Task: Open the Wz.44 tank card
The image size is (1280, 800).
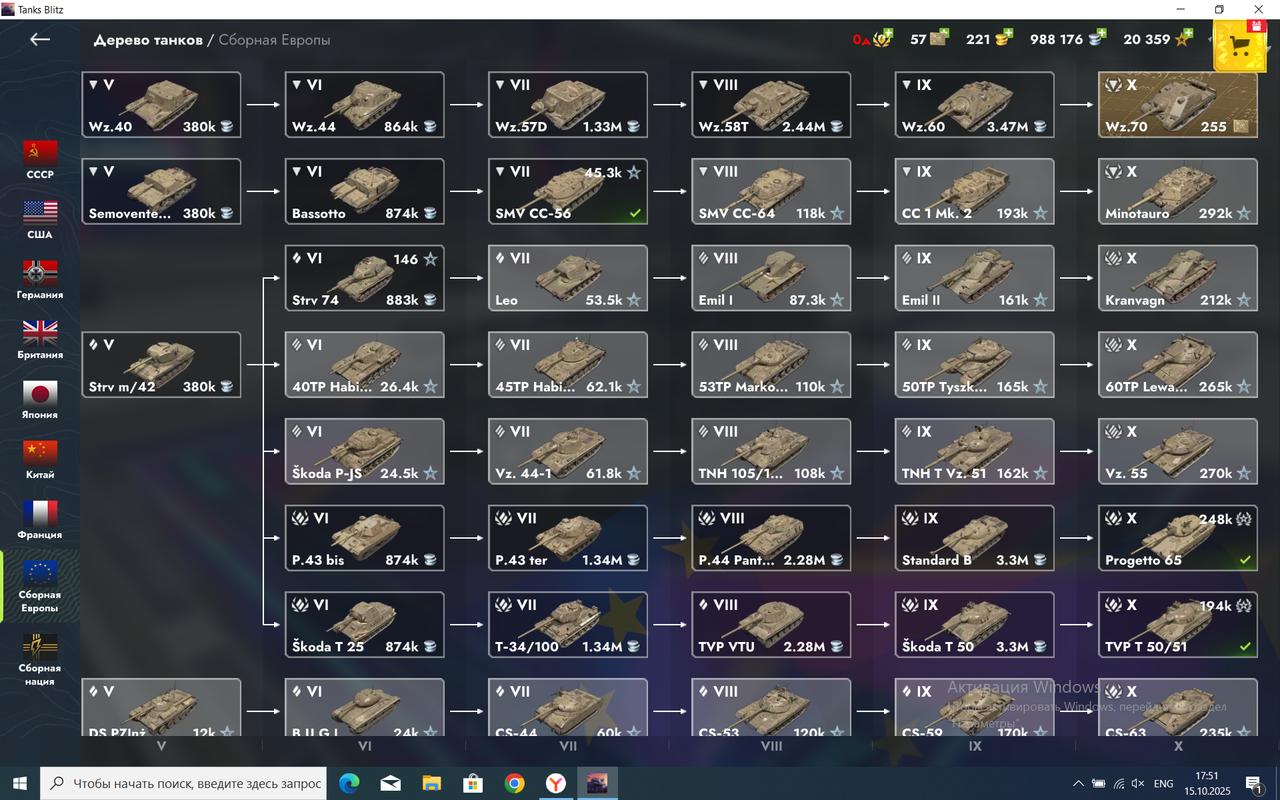Action: (365, 105)
